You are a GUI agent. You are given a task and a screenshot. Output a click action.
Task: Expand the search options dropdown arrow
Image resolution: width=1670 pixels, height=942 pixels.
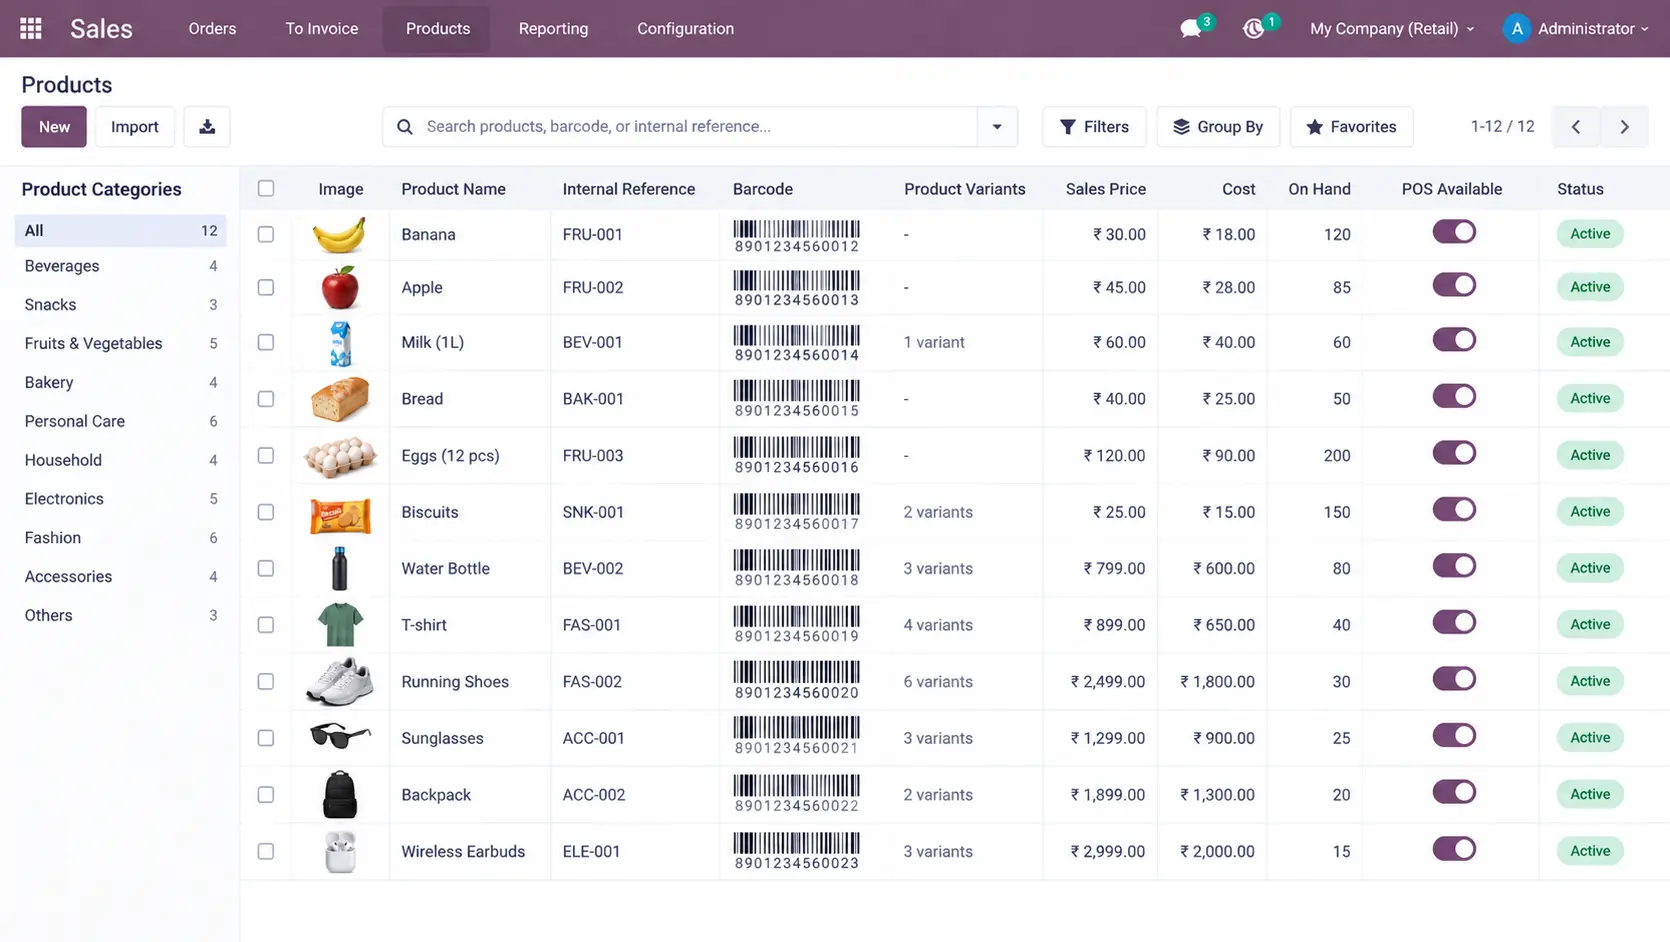997,127
